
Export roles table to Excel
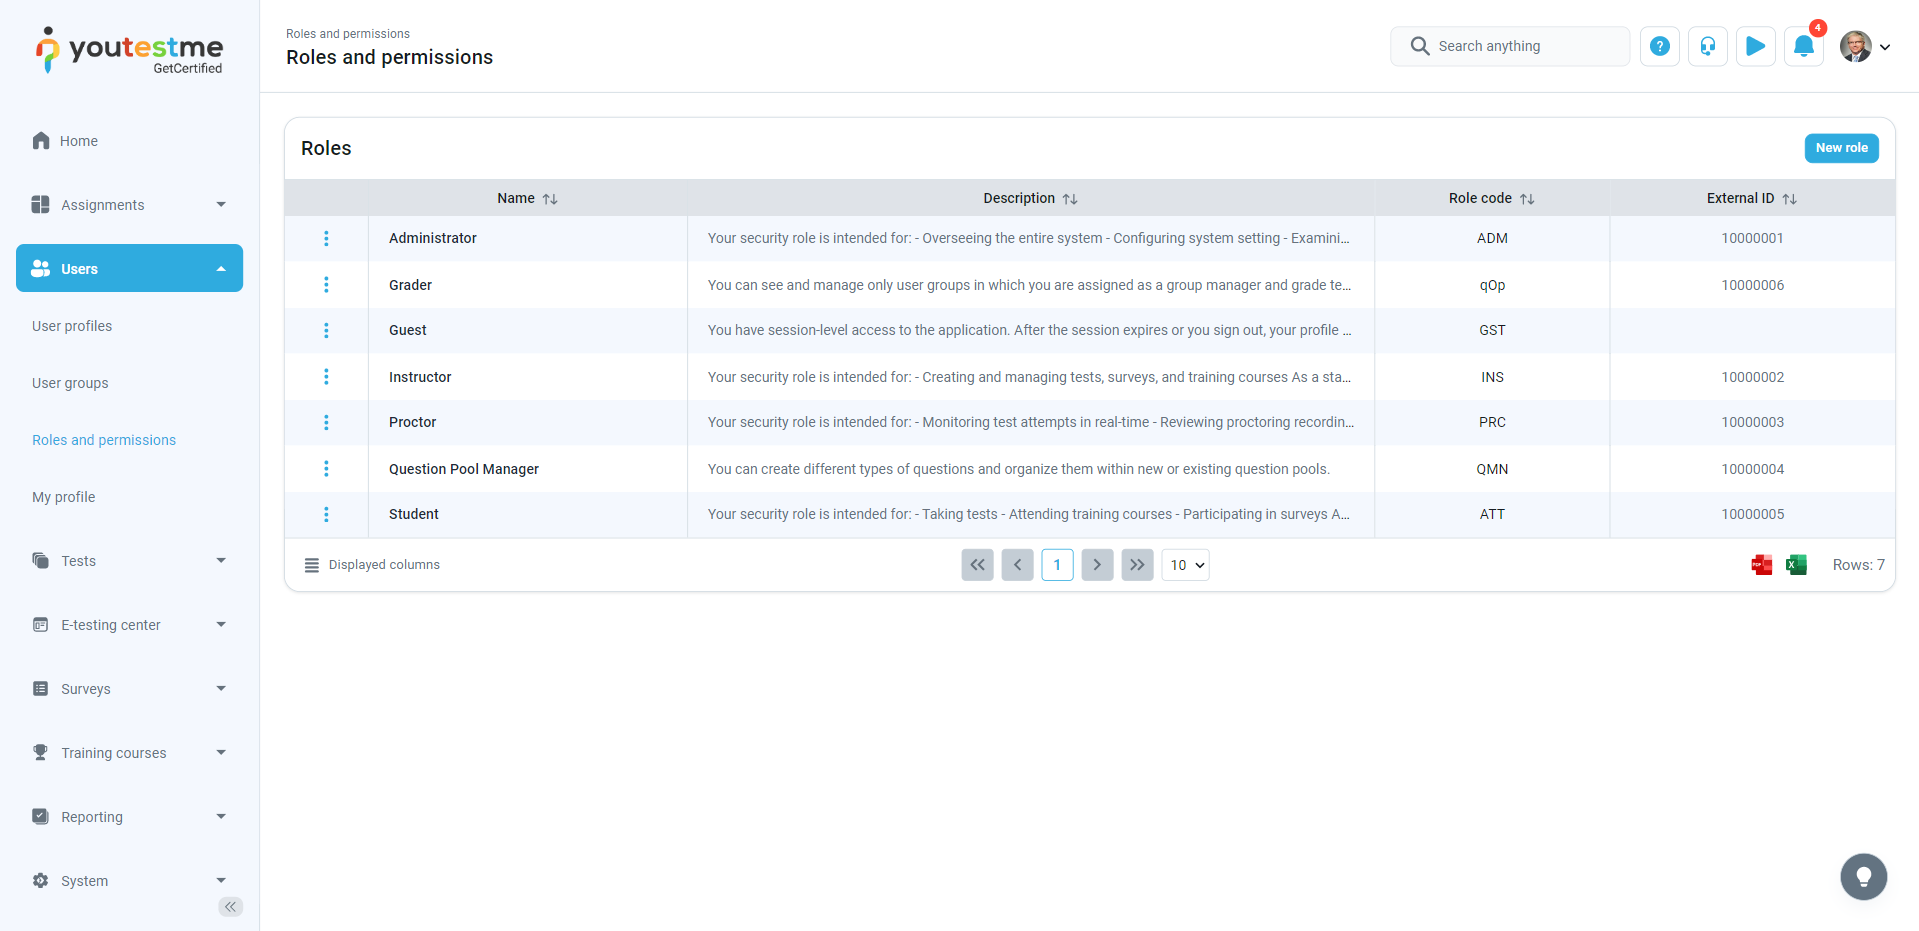tap(1796, 565)
